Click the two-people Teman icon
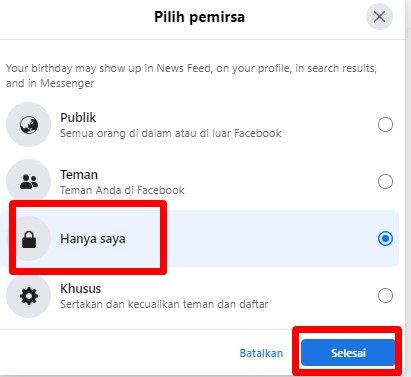The image size is (411, 377). click(29, 182)
